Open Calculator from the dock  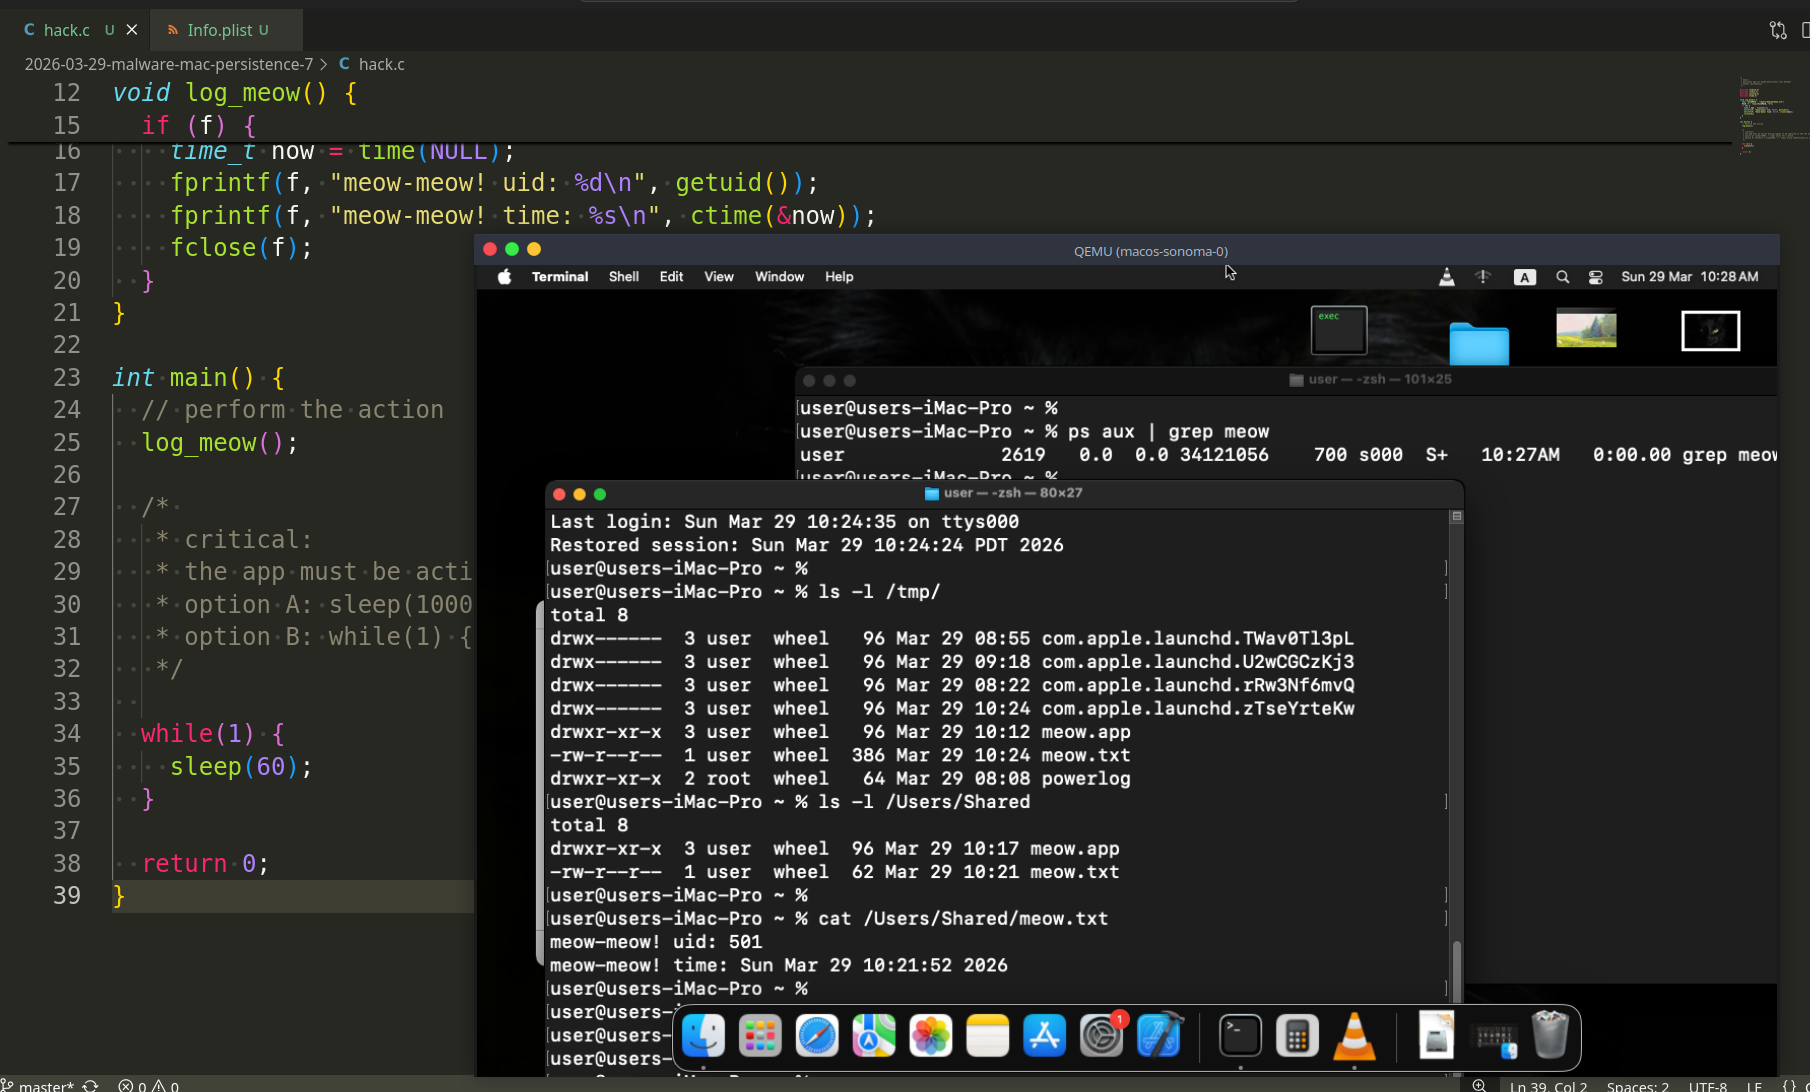1297,1036
